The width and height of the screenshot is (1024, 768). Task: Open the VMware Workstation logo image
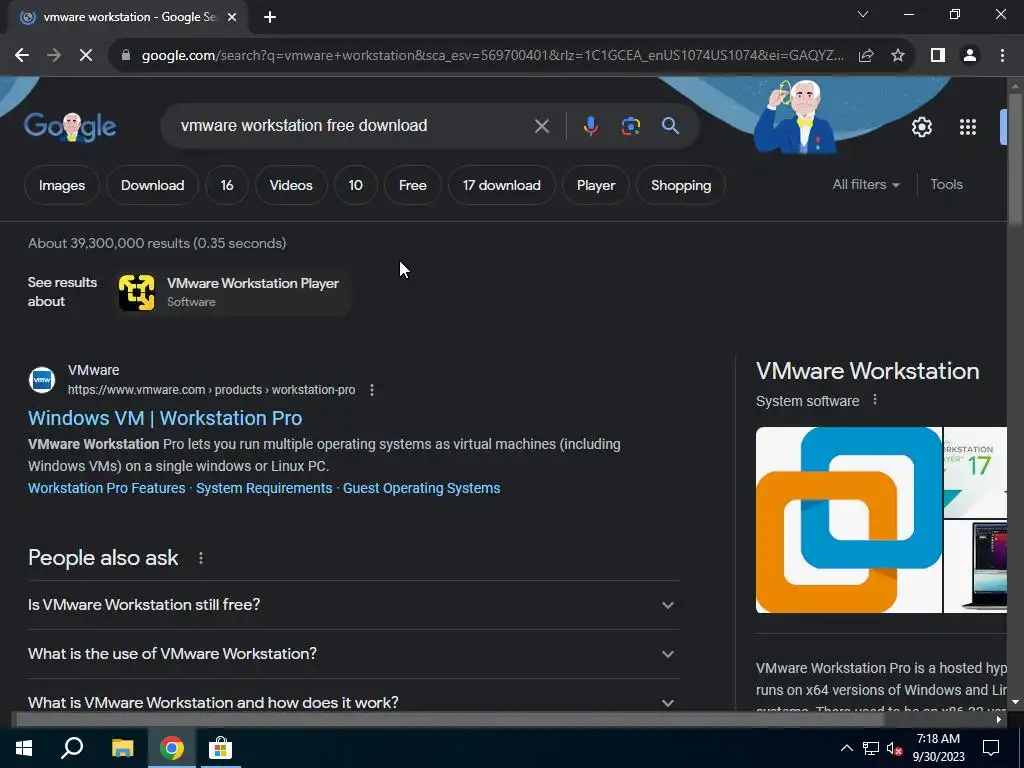(x=848, y=520)
